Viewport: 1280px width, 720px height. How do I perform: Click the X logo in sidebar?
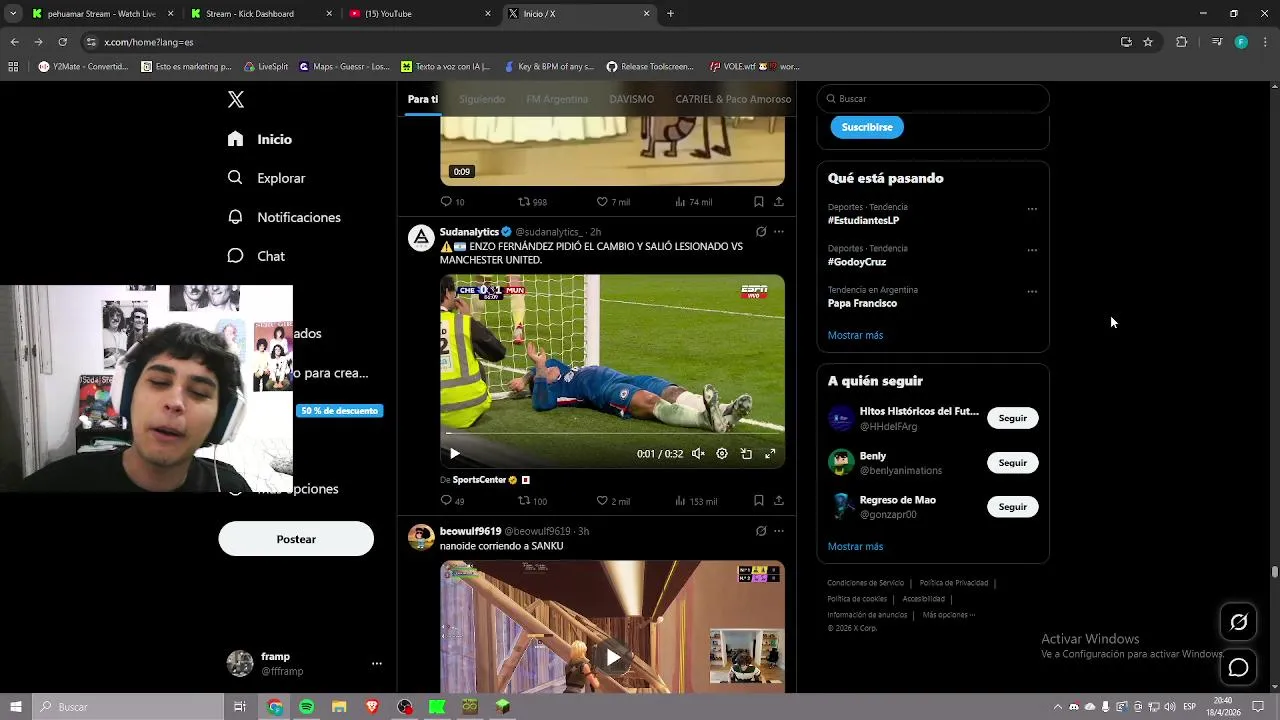tap(236, 99)
